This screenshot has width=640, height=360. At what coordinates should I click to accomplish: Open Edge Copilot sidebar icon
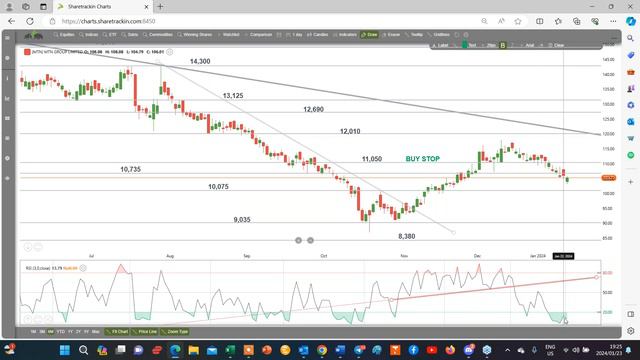click(x=631, y=21)
